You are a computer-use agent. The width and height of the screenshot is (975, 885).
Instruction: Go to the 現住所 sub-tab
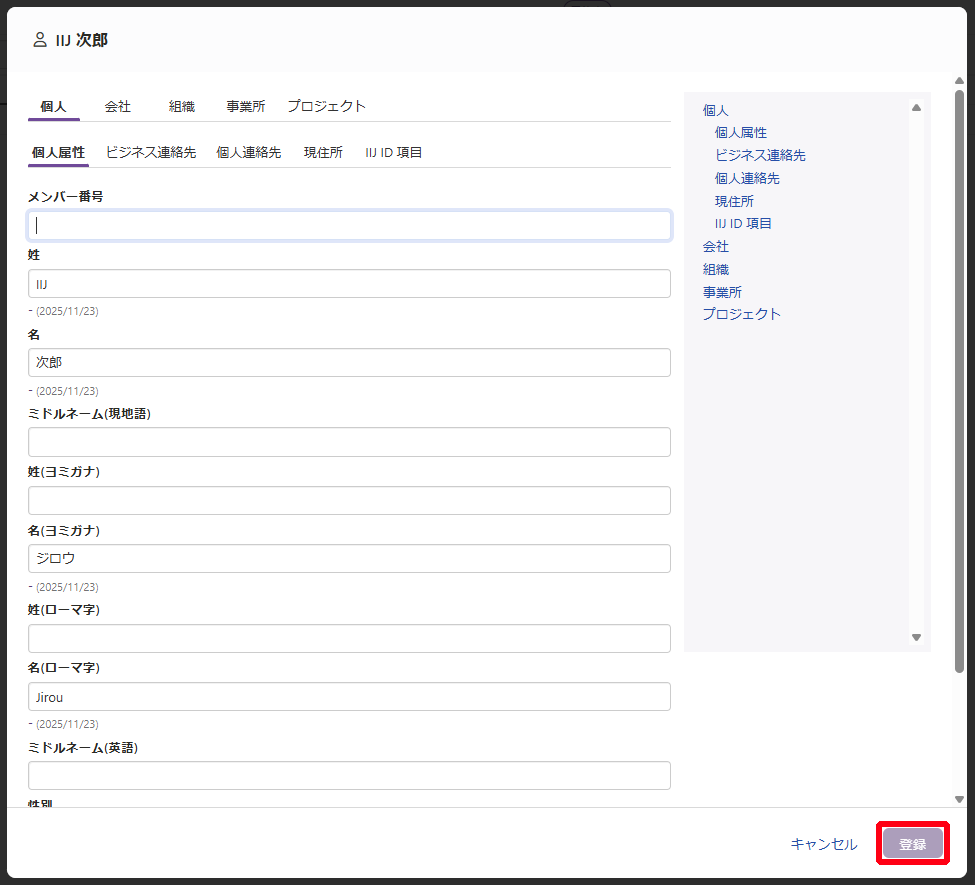pos(323,153)
